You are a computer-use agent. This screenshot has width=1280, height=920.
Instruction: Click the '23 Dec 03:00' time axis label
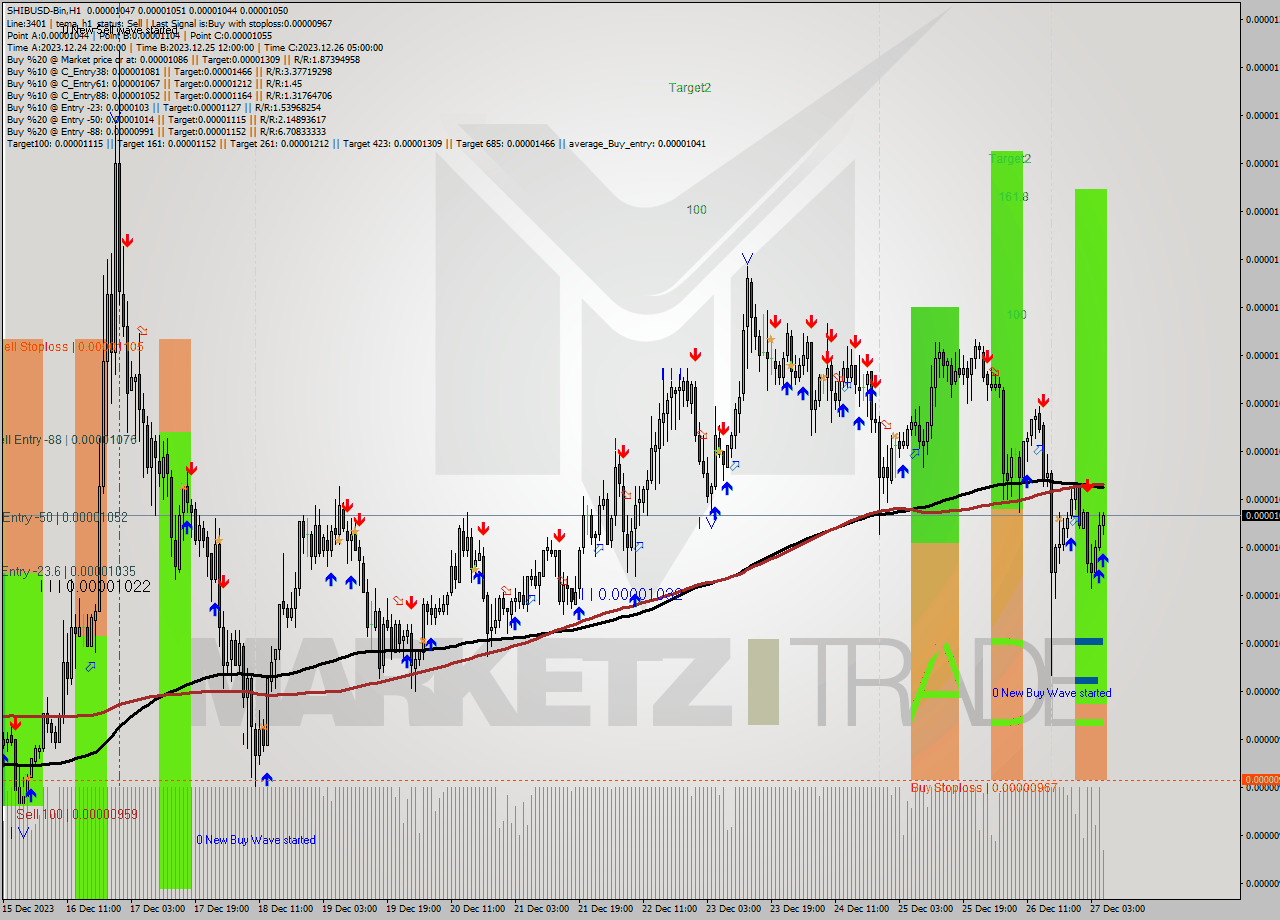[733, 909]
